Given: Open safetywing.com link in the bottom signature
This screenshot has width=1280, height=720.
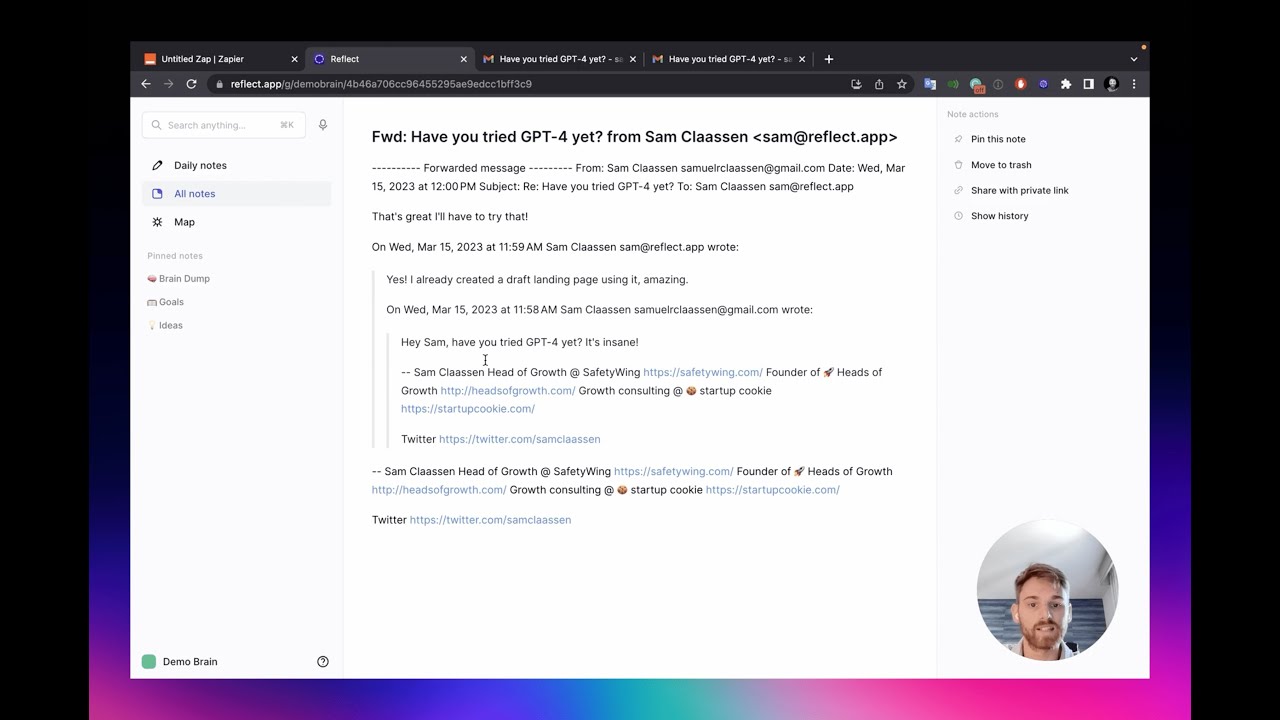Looking at the screenshot, I should click(673, 471).
